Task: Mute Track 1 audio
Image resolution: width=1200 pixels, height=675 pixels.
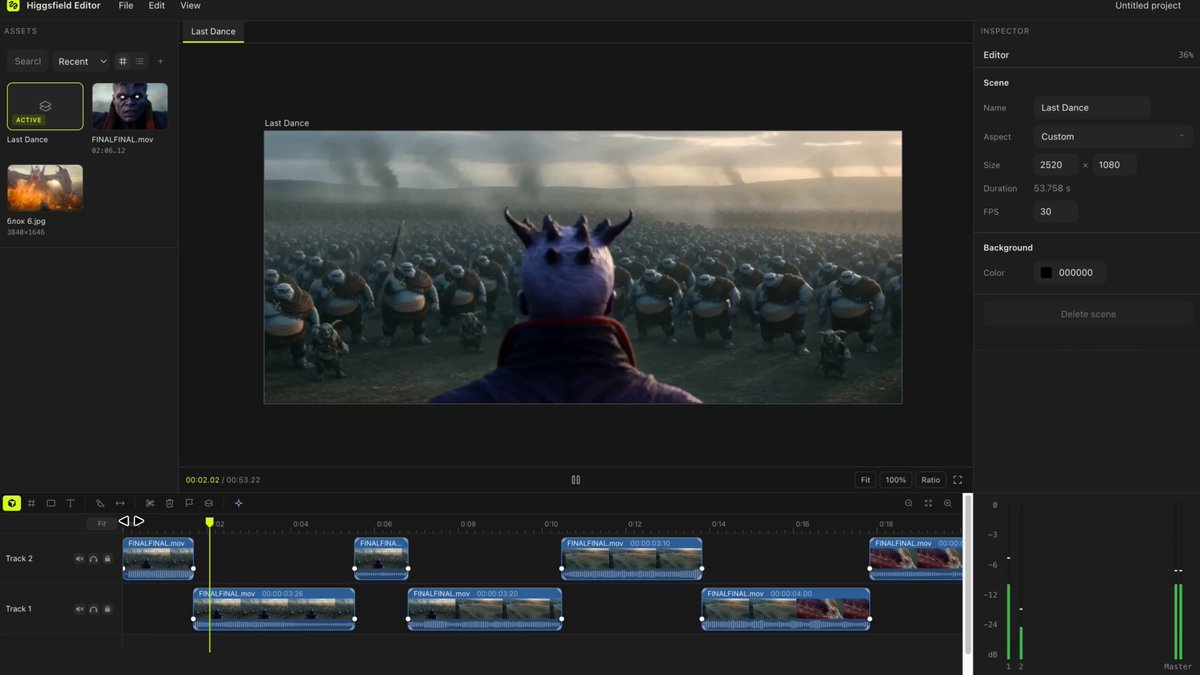Action: click(x=79, y=609)
